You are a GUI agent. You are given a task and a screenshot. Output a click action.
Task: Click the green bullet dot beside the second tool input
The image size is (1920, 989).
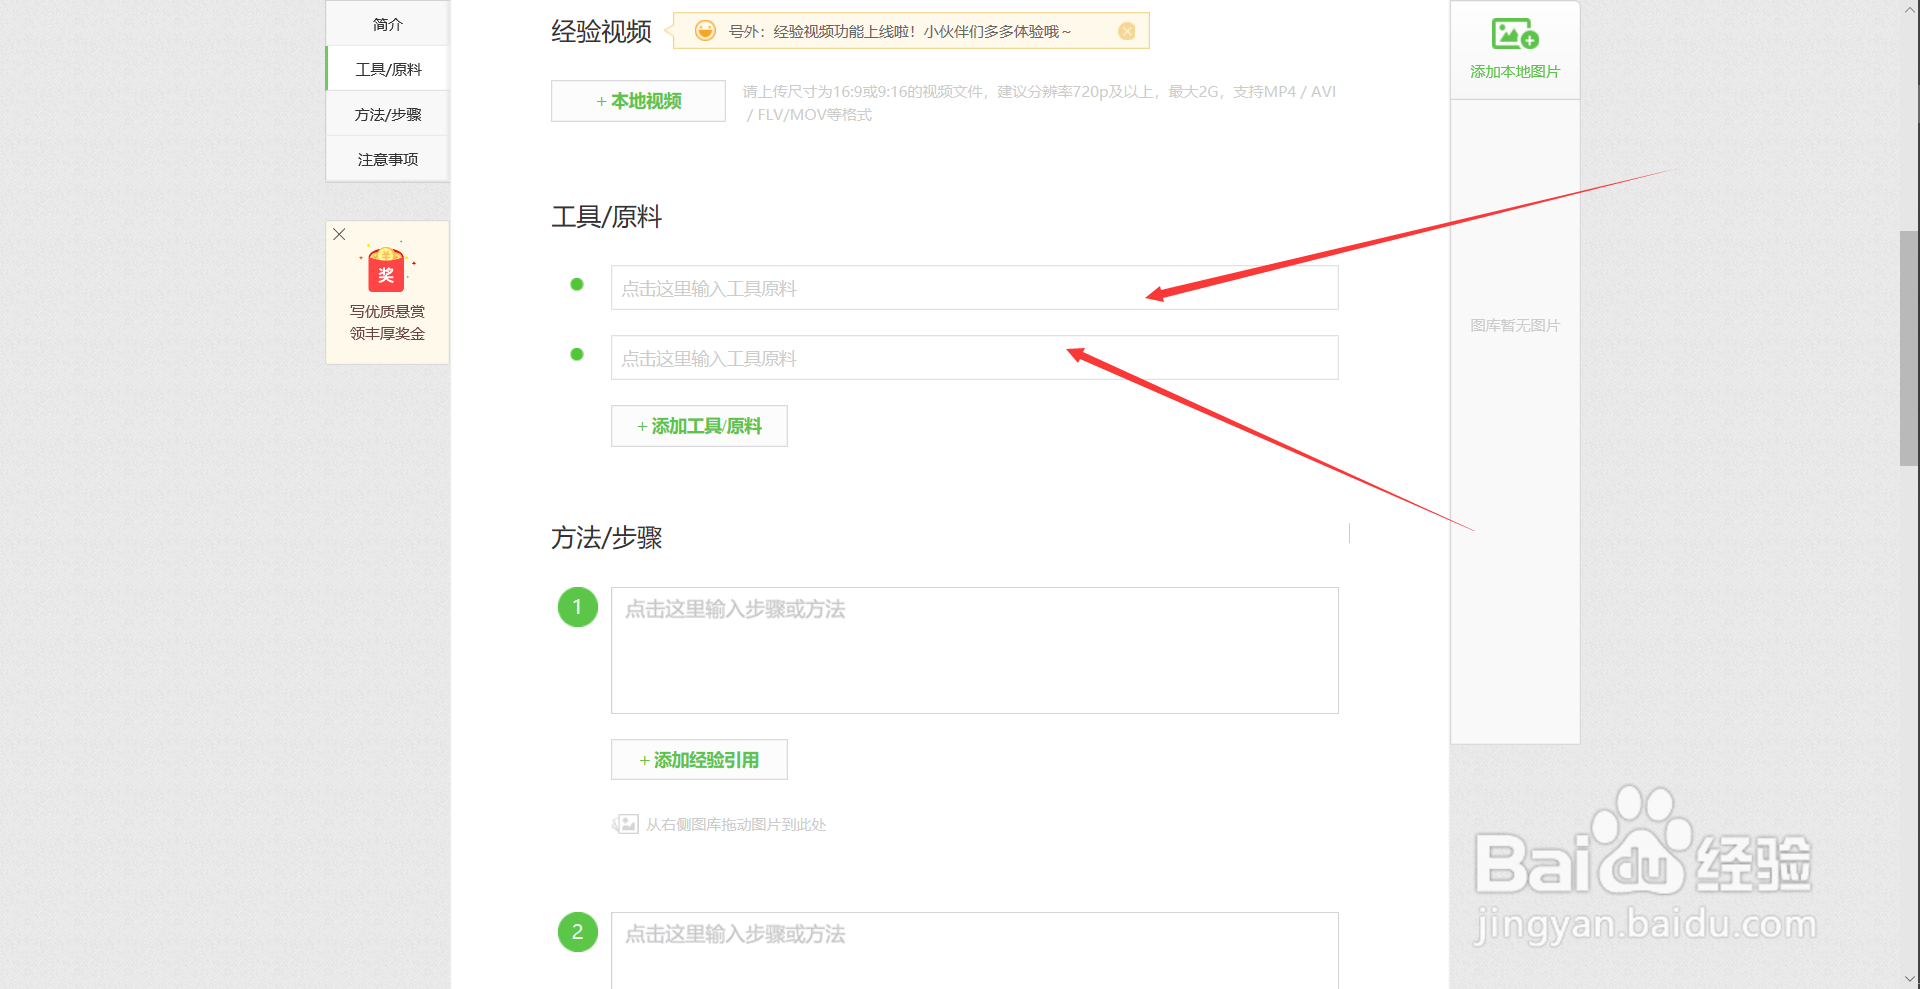click(x=576, y=354)
